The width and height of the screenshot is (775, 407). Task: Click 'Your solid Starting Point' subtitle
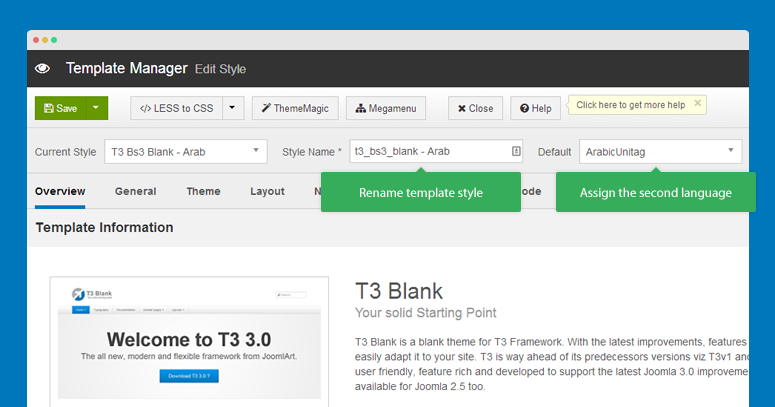tap(426, 313)
